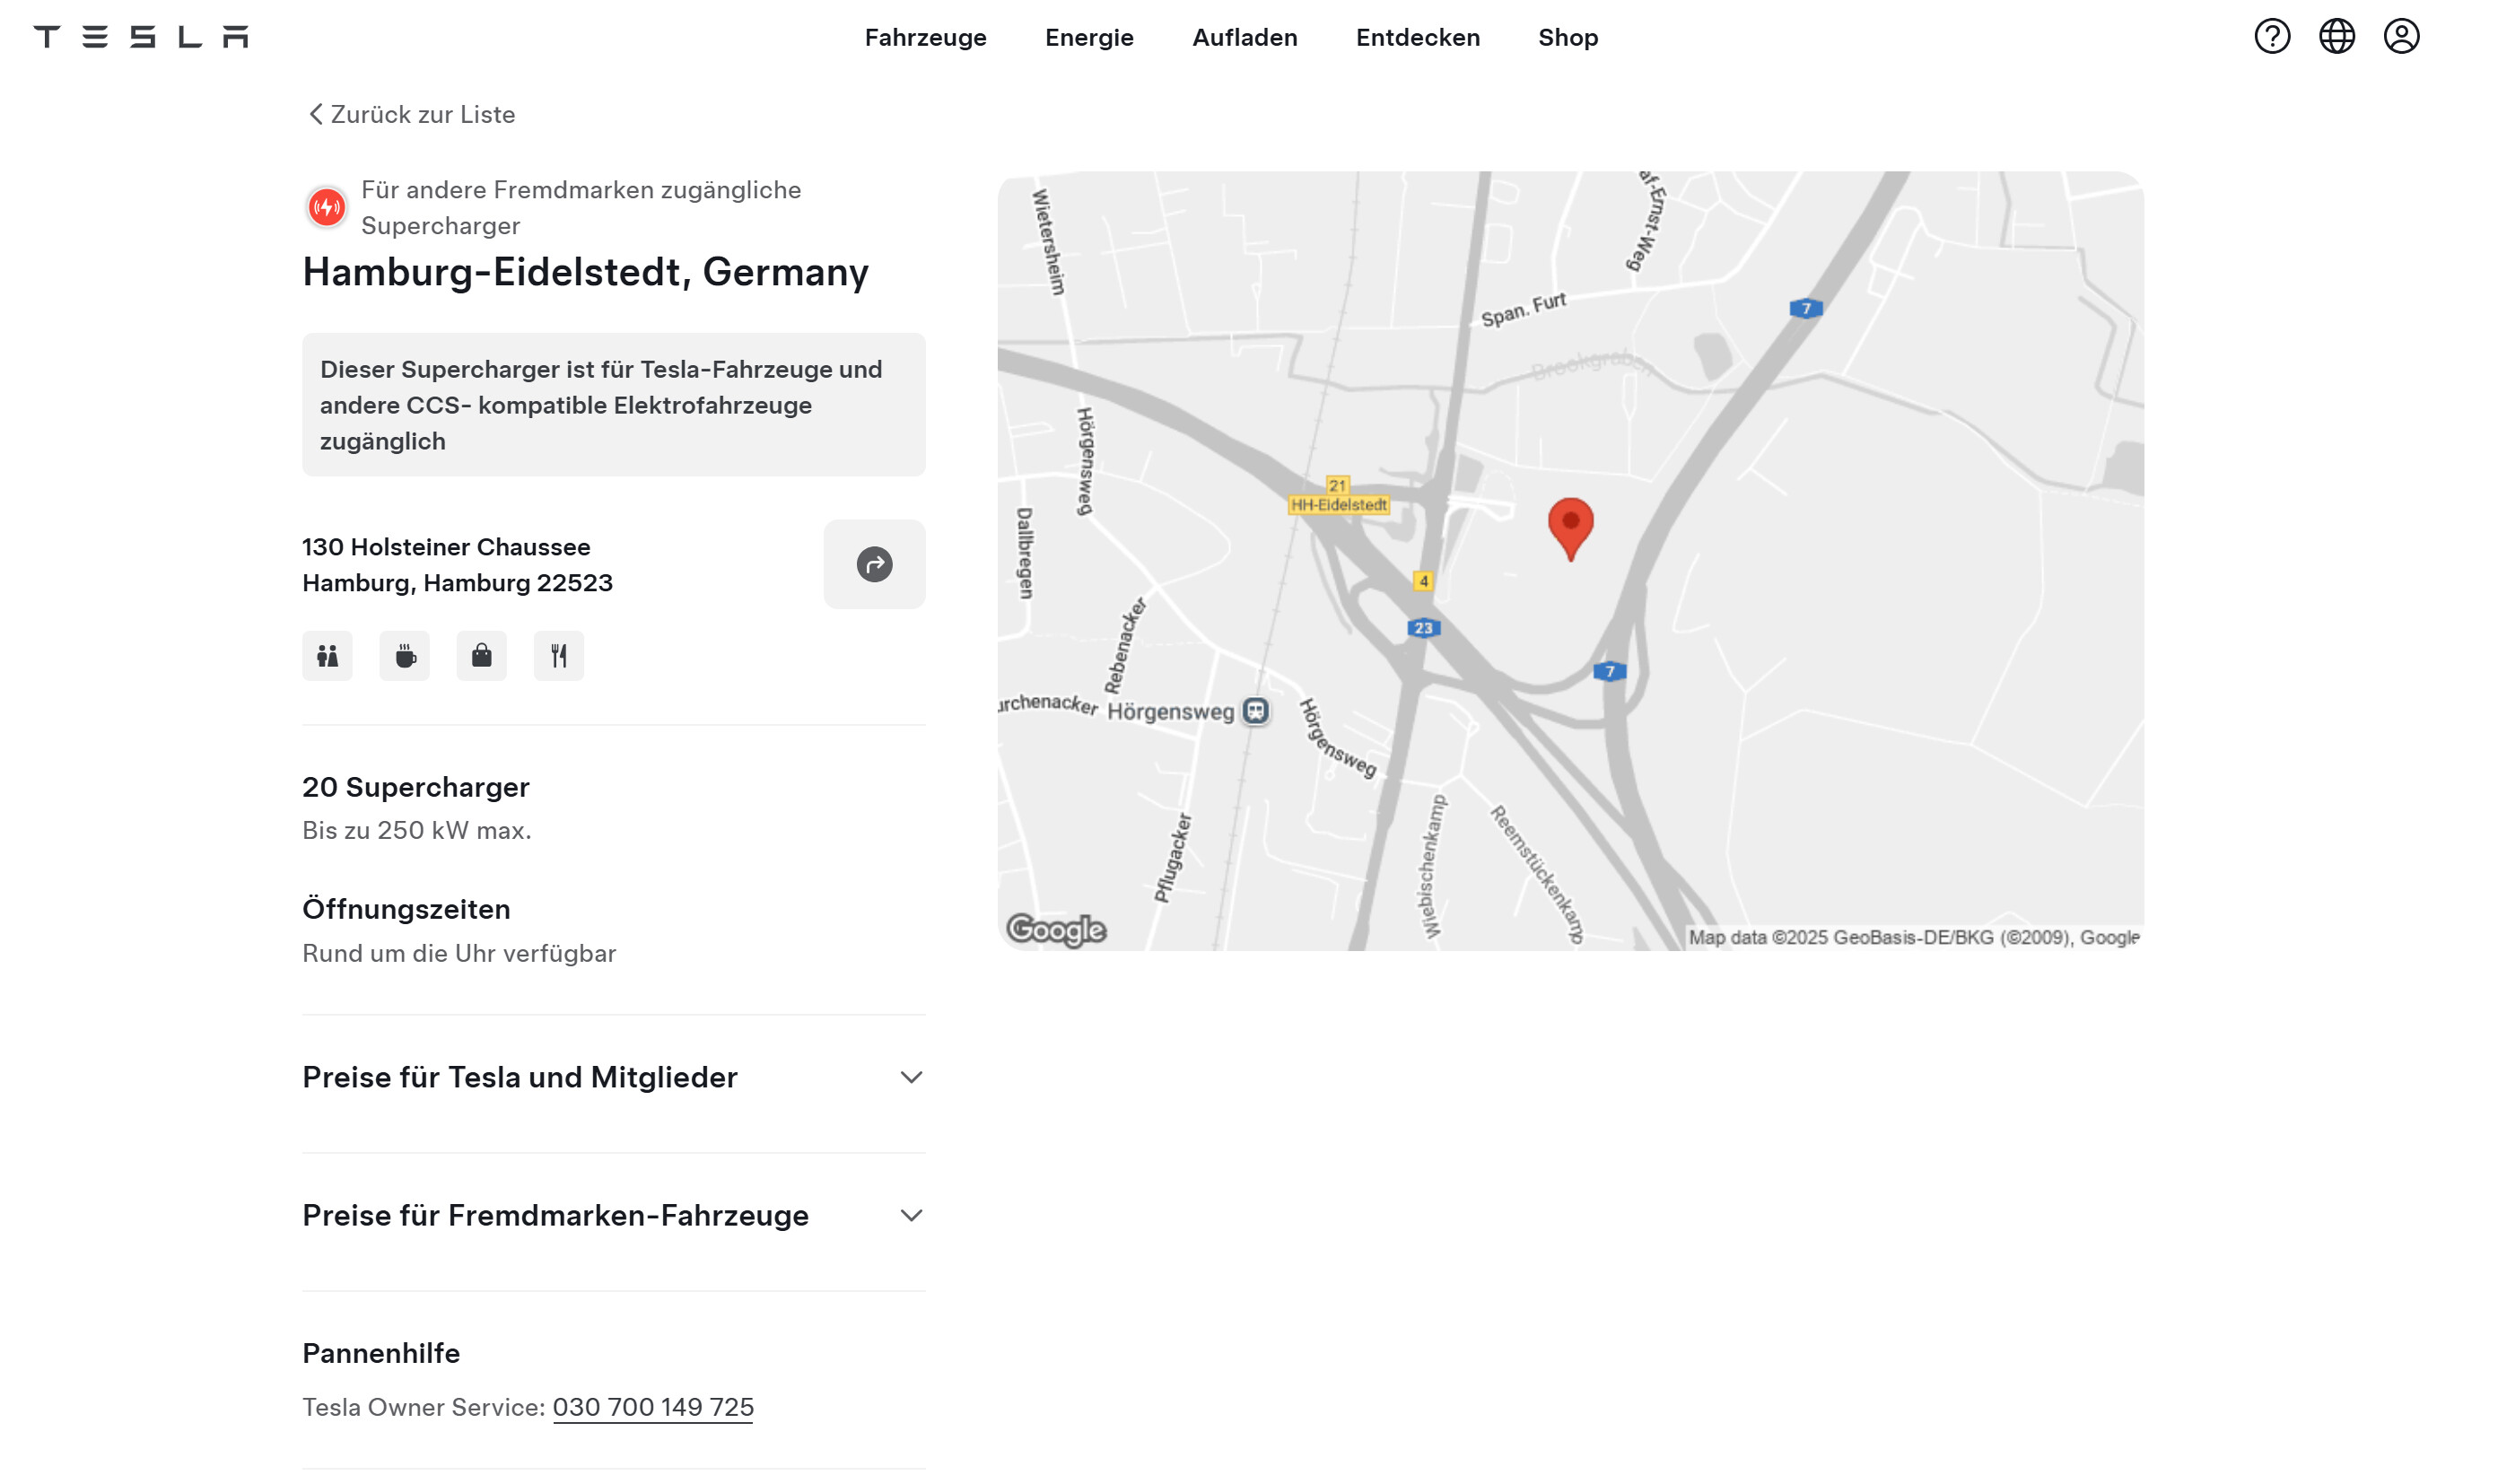This screenshot has height=1484, width=2498.
Task: Call Tesla Owner Service phone number
Action: coord(652,1407)
